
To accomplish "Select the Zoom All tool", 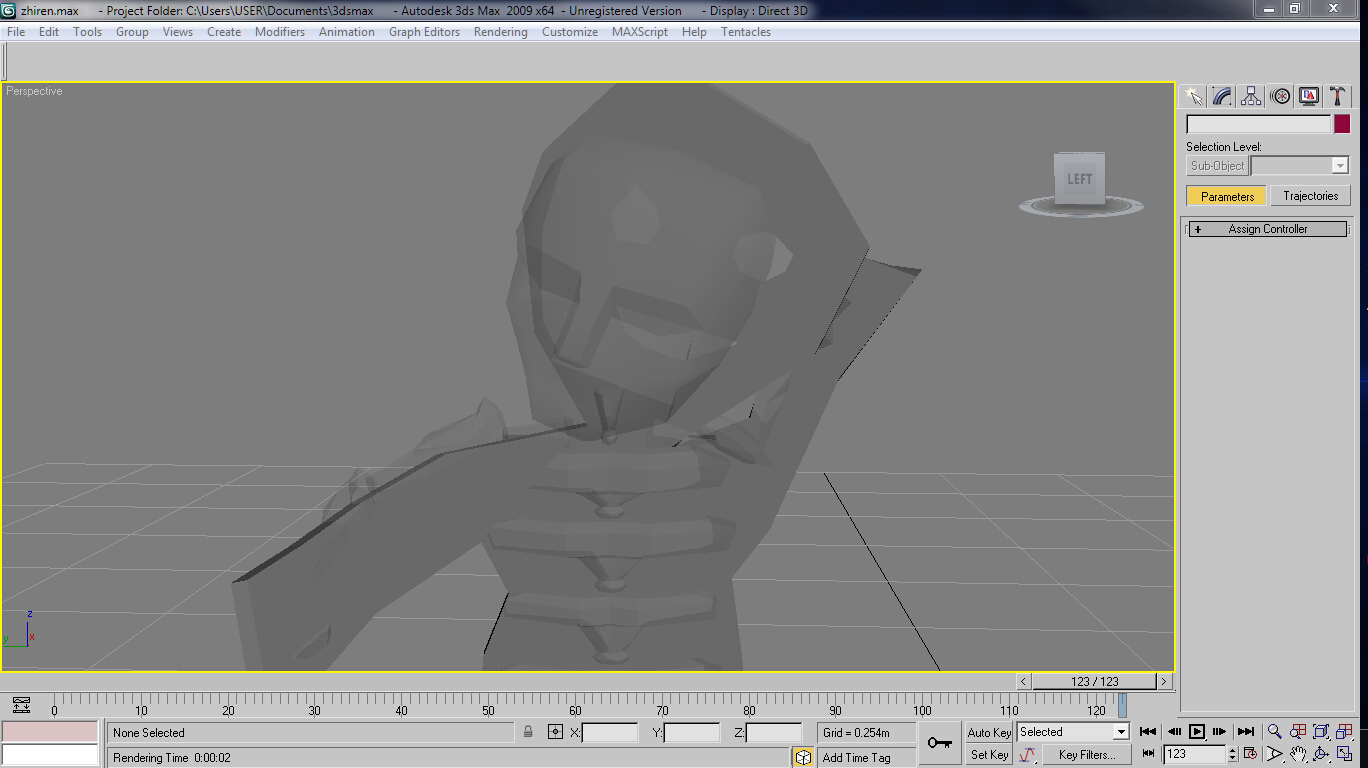I will click(1298, 732).
